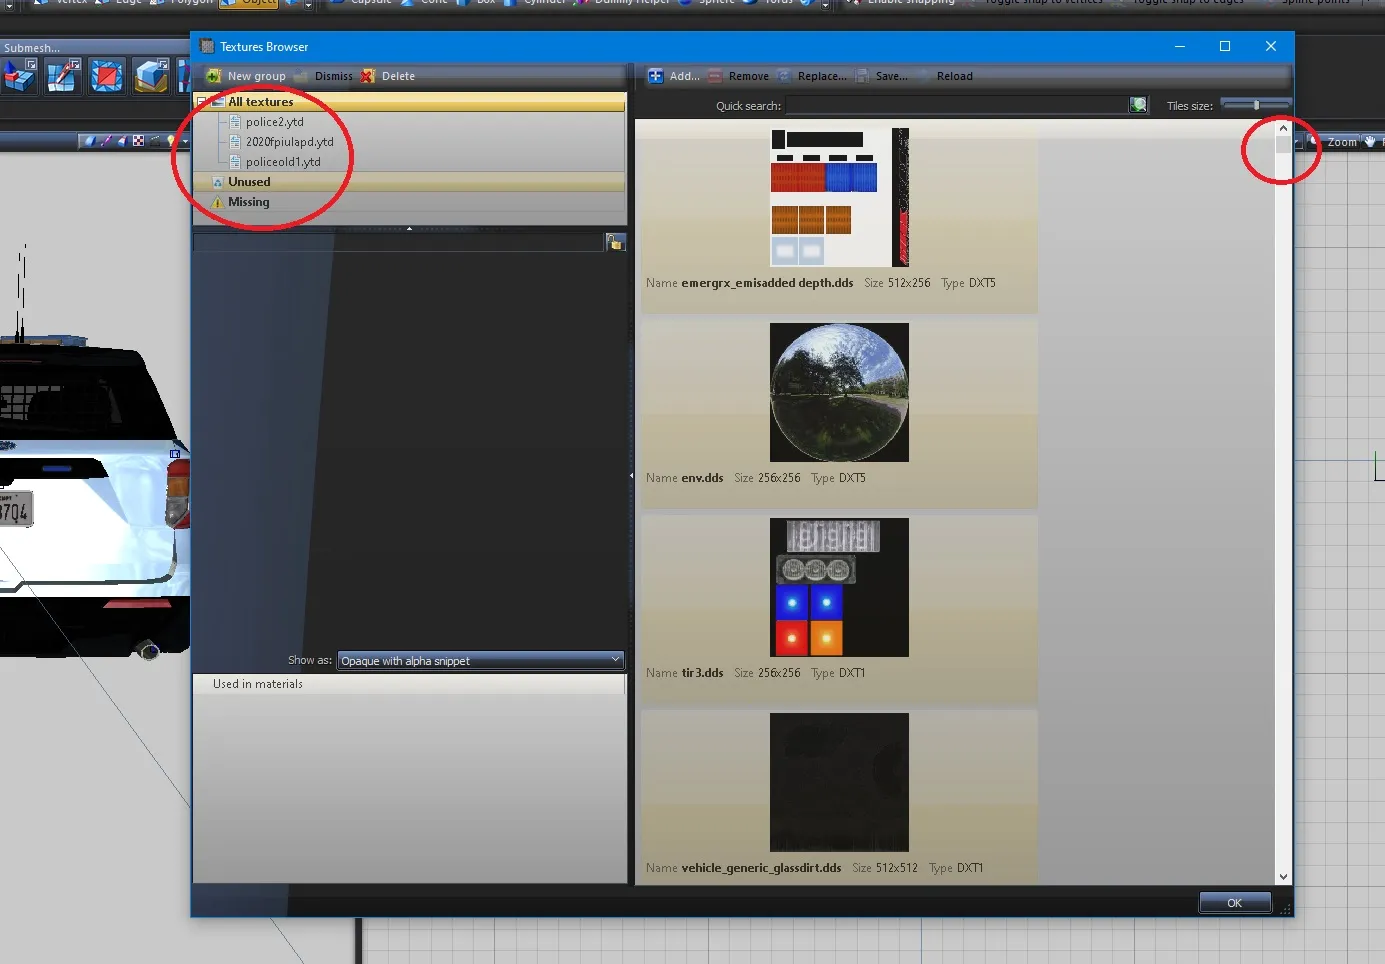Click the Remove texture icon
Image resolution: width=1385 pixels, height=964 pixels.
pos(715,76)
